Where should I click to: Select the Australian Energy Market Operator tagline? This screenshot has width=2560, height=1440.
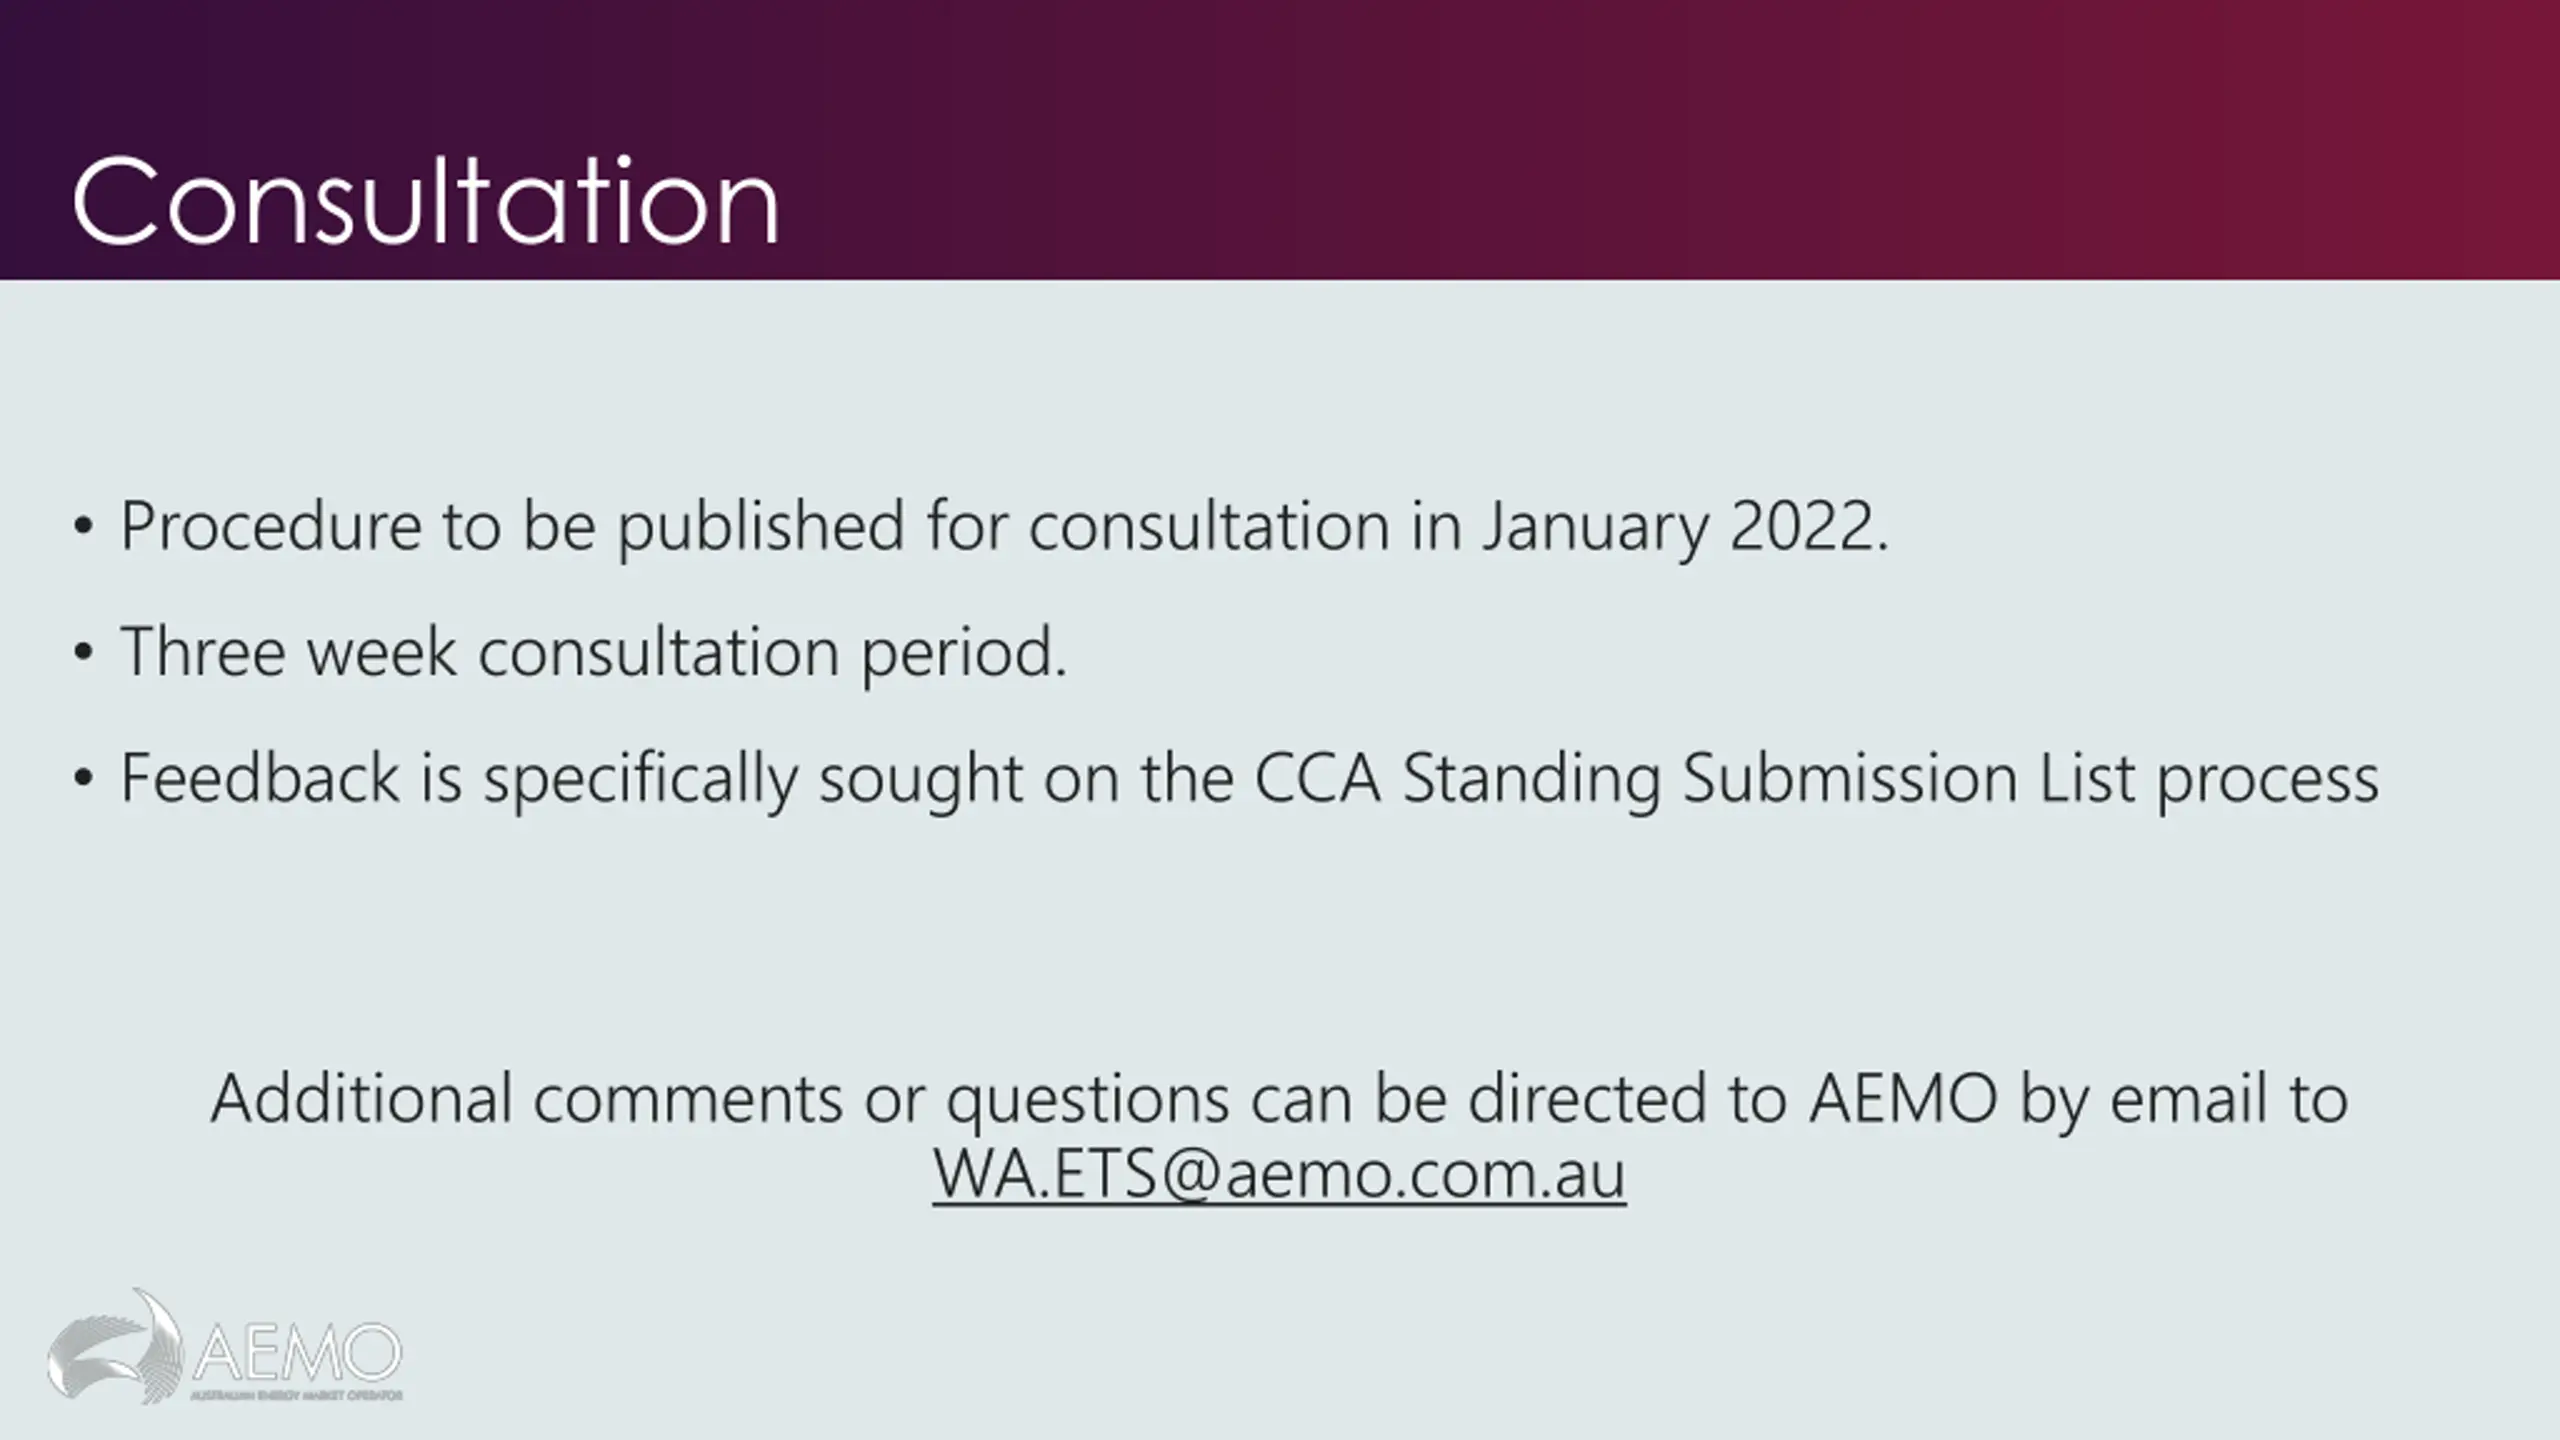click(x=296, y=1395)
